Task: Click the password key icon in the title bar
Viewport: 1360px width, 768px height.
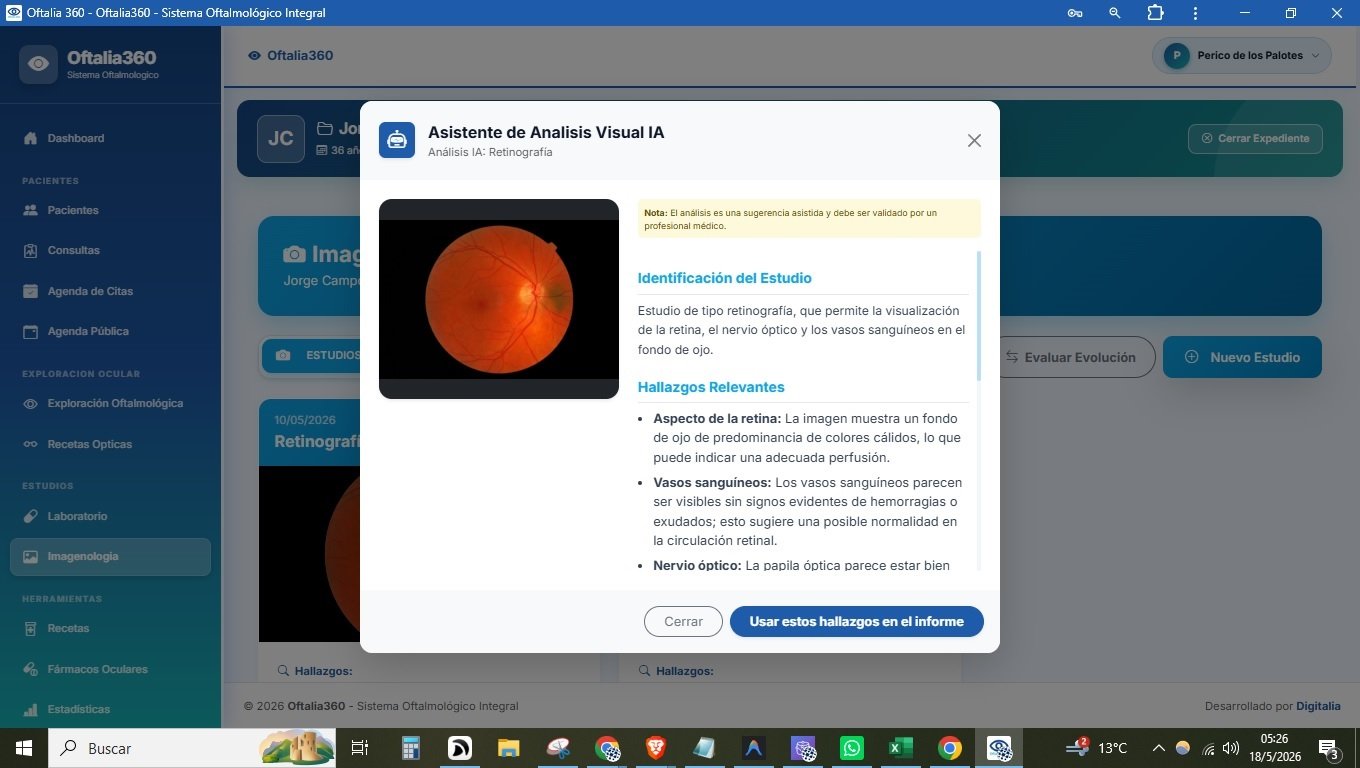Action: 1075,13
